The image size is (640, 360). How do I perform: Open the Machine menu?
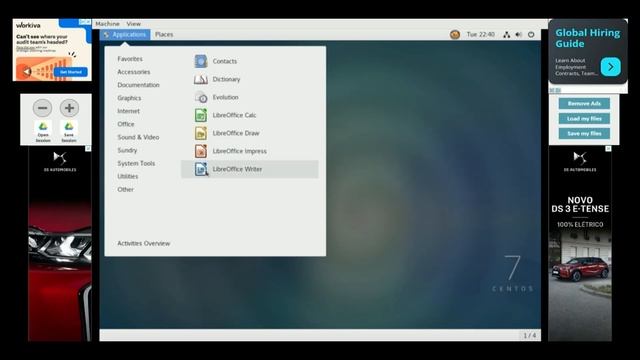107,24
